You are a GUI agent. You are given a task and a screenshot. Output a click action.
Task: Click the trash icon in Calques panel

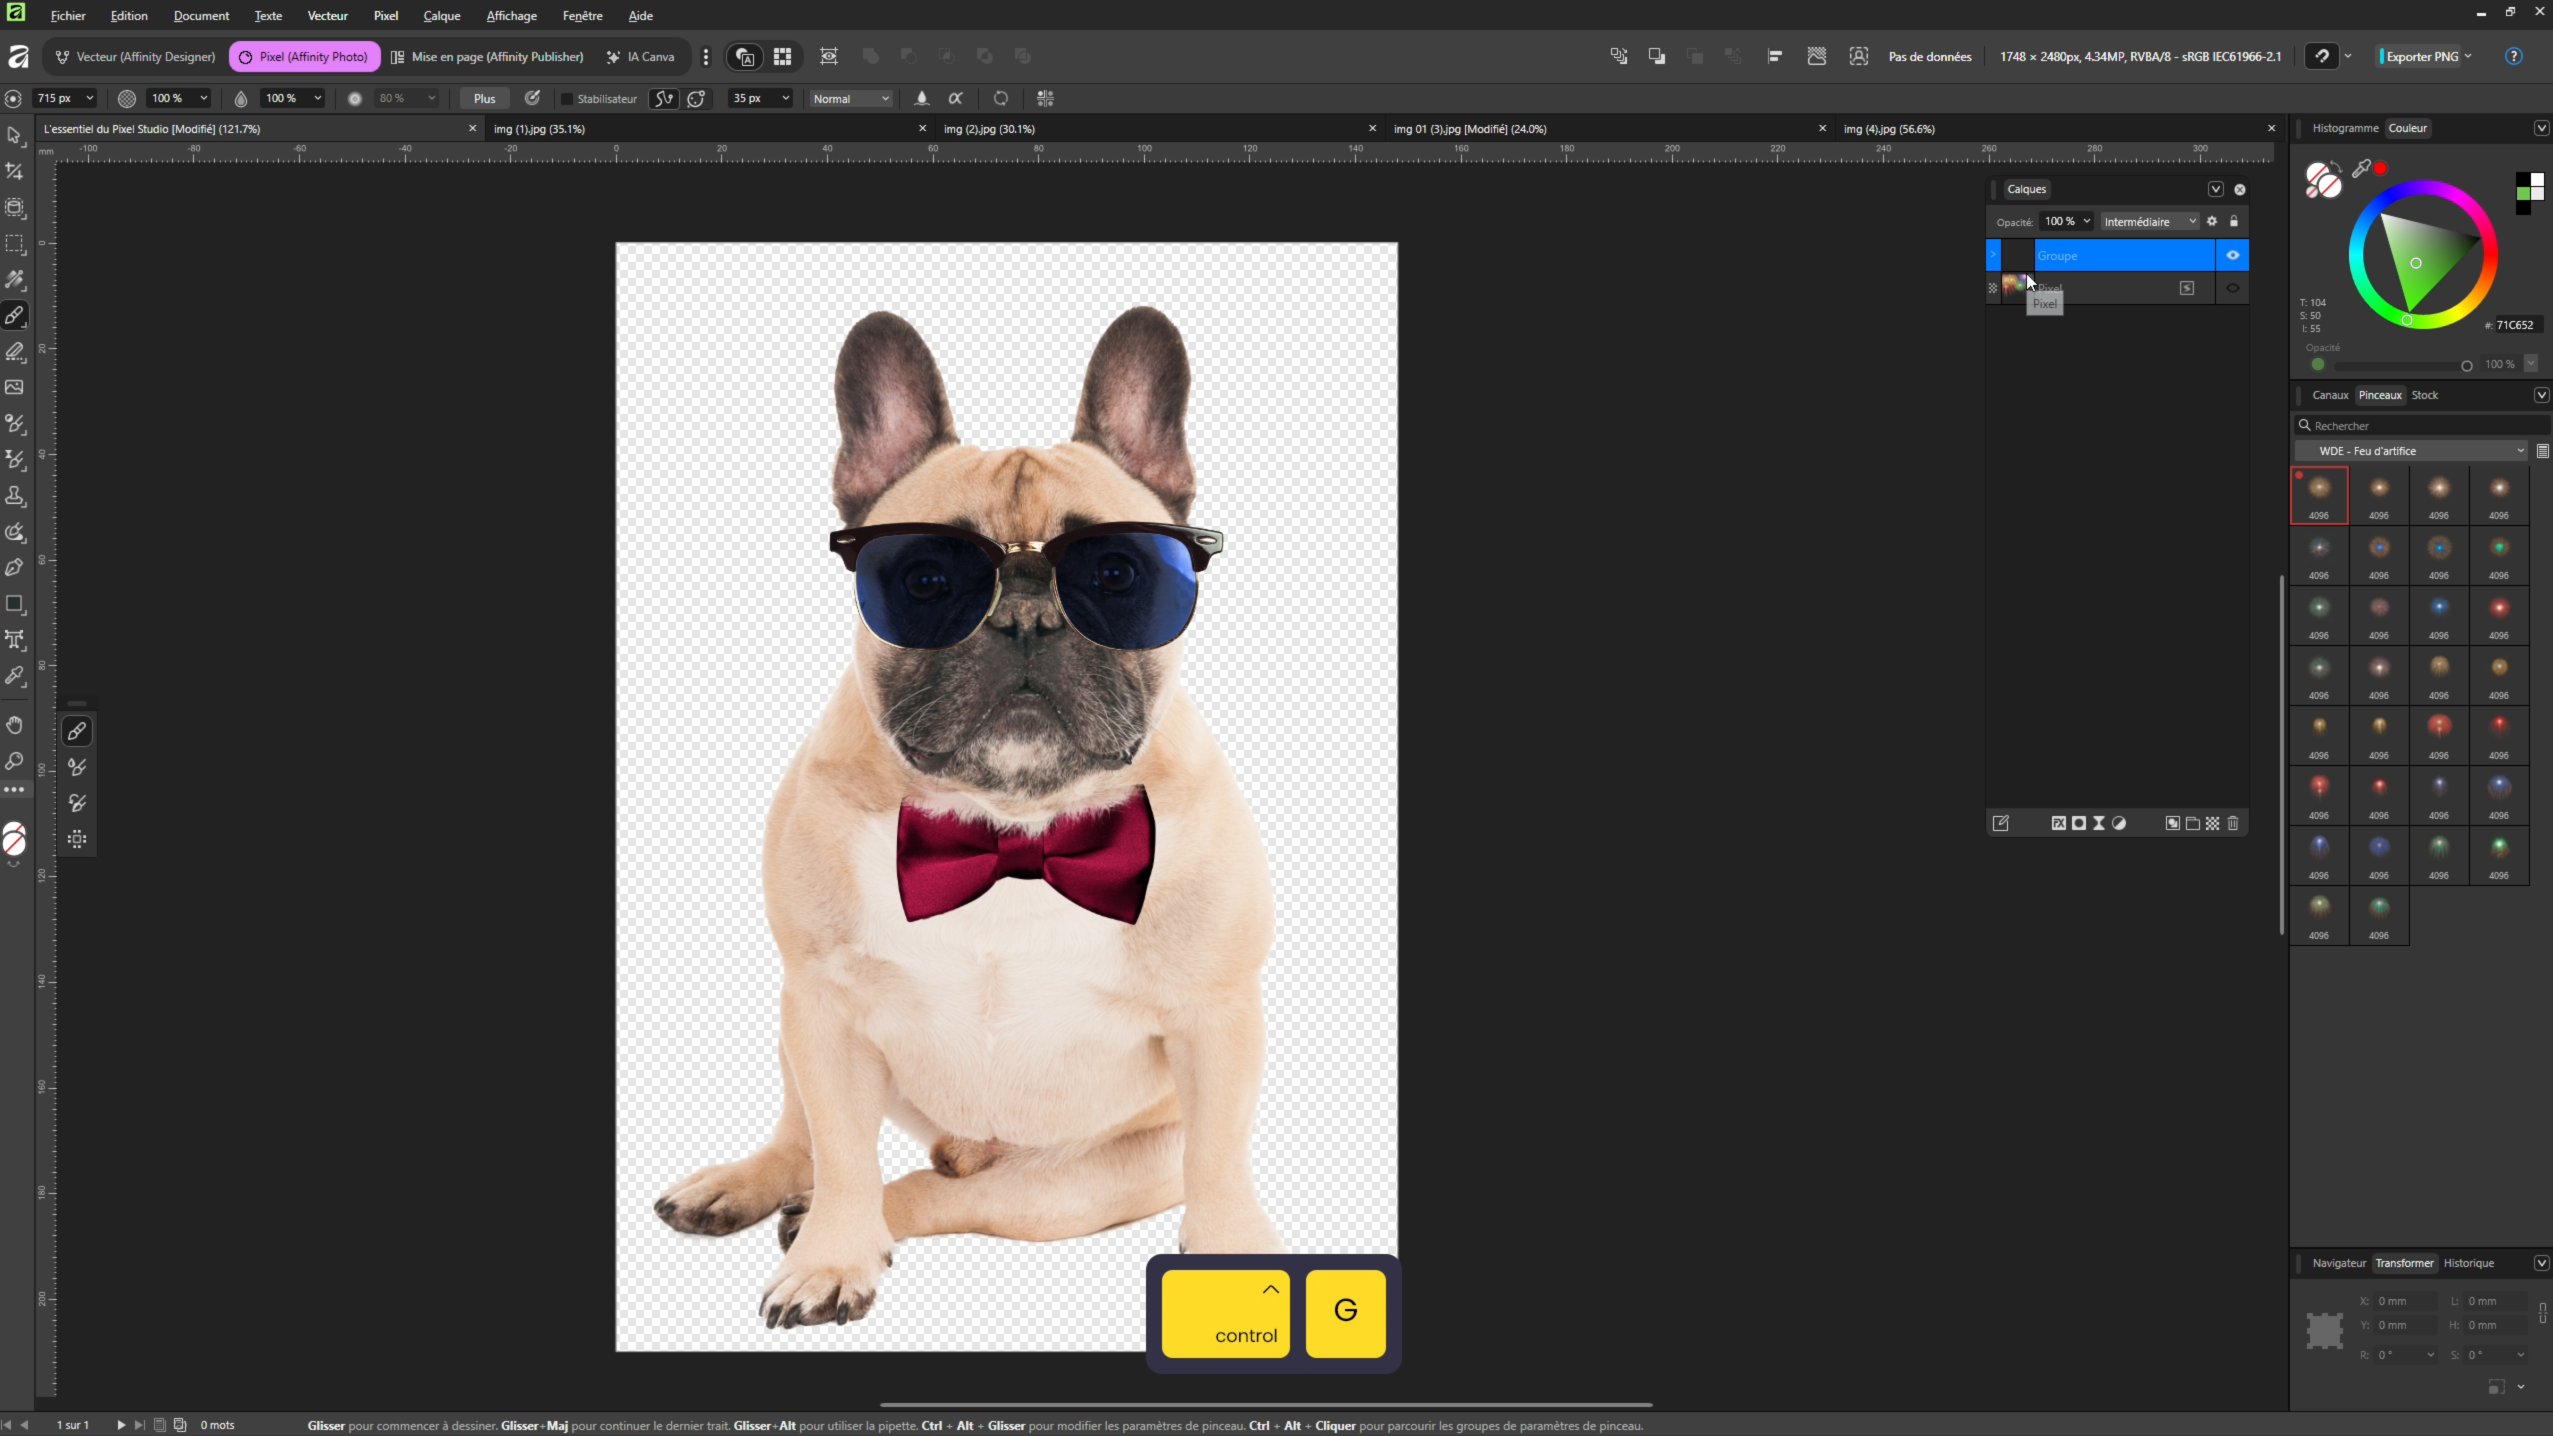pyautogui.click(x=2233, y=823)
